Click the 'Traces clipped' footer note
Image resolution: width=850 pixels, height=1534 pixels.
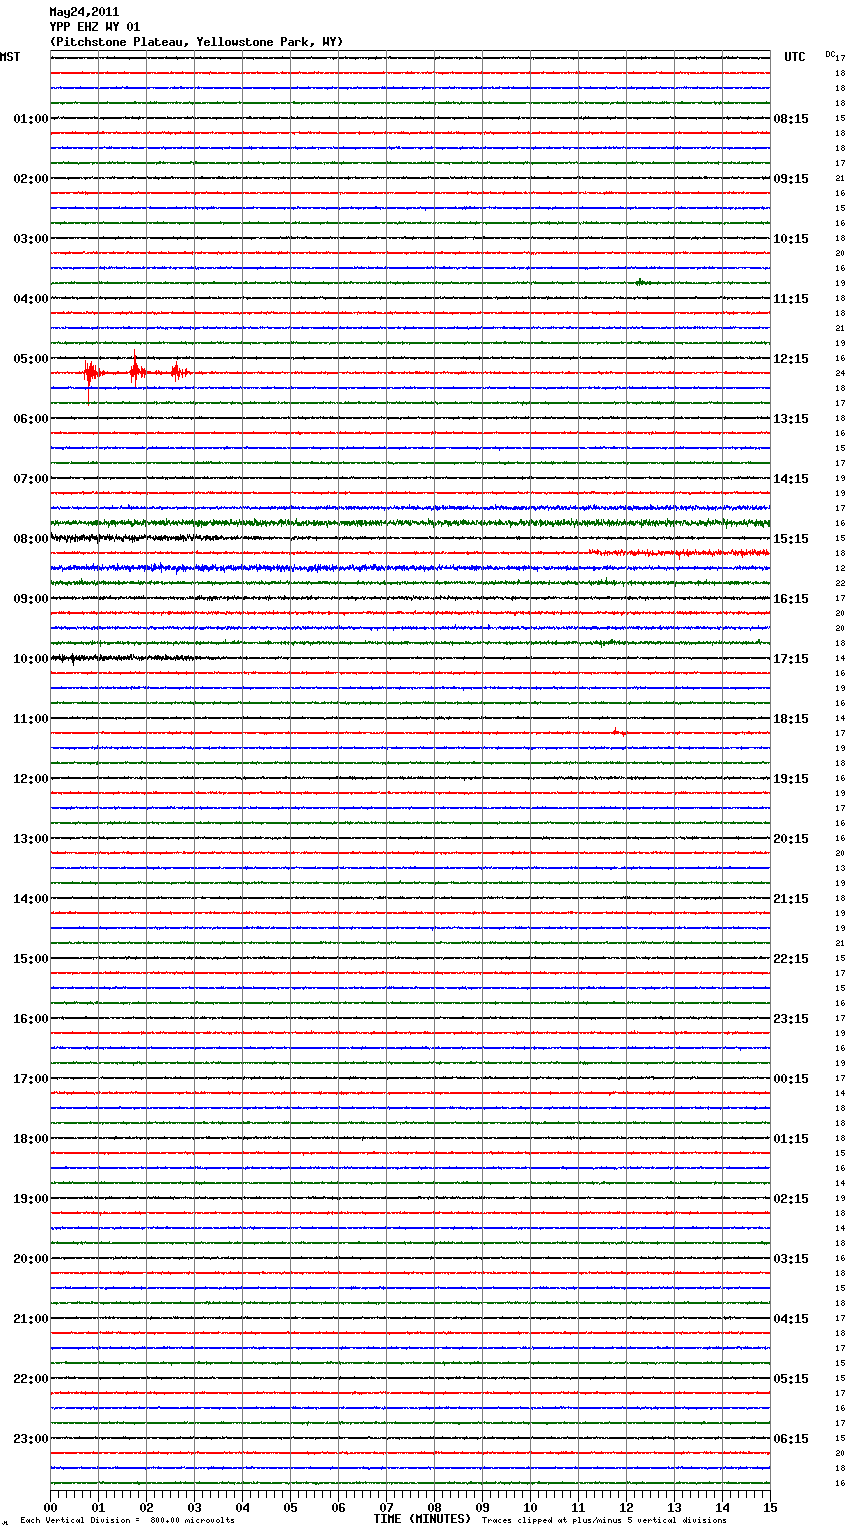click(604, 1521)
